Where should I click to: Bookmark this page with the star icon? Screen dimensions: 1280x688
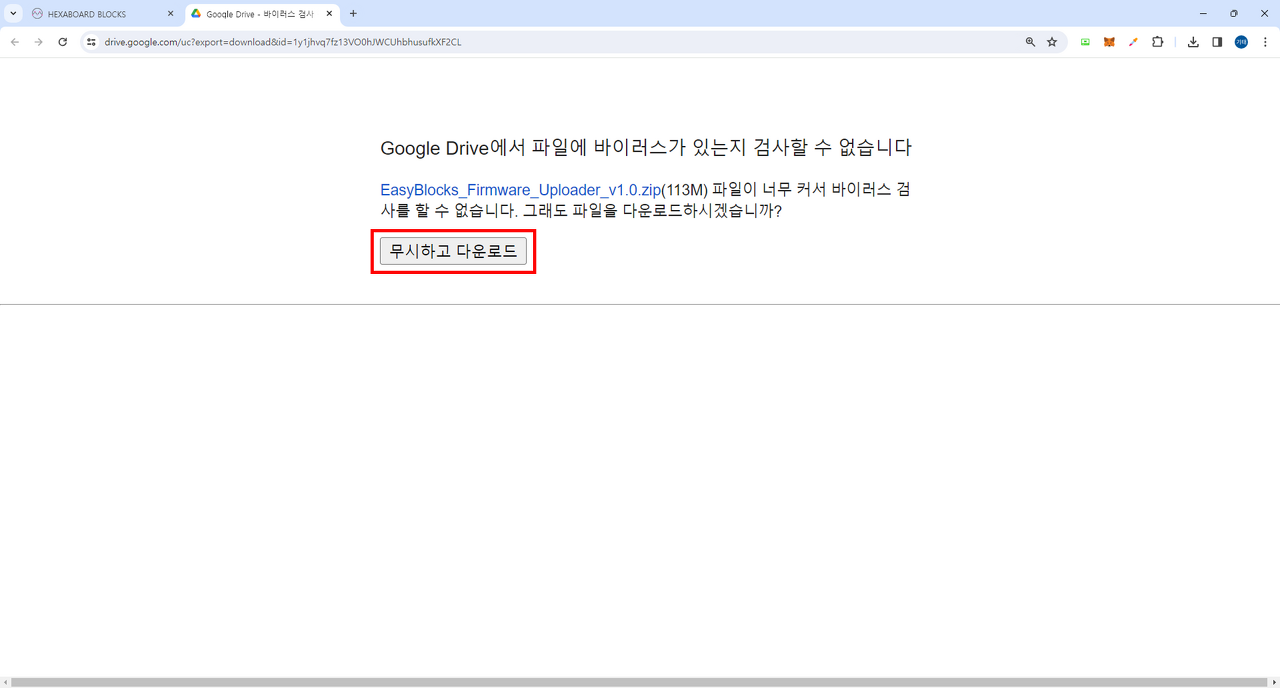pyautogui.click(x=1052, y=42)
